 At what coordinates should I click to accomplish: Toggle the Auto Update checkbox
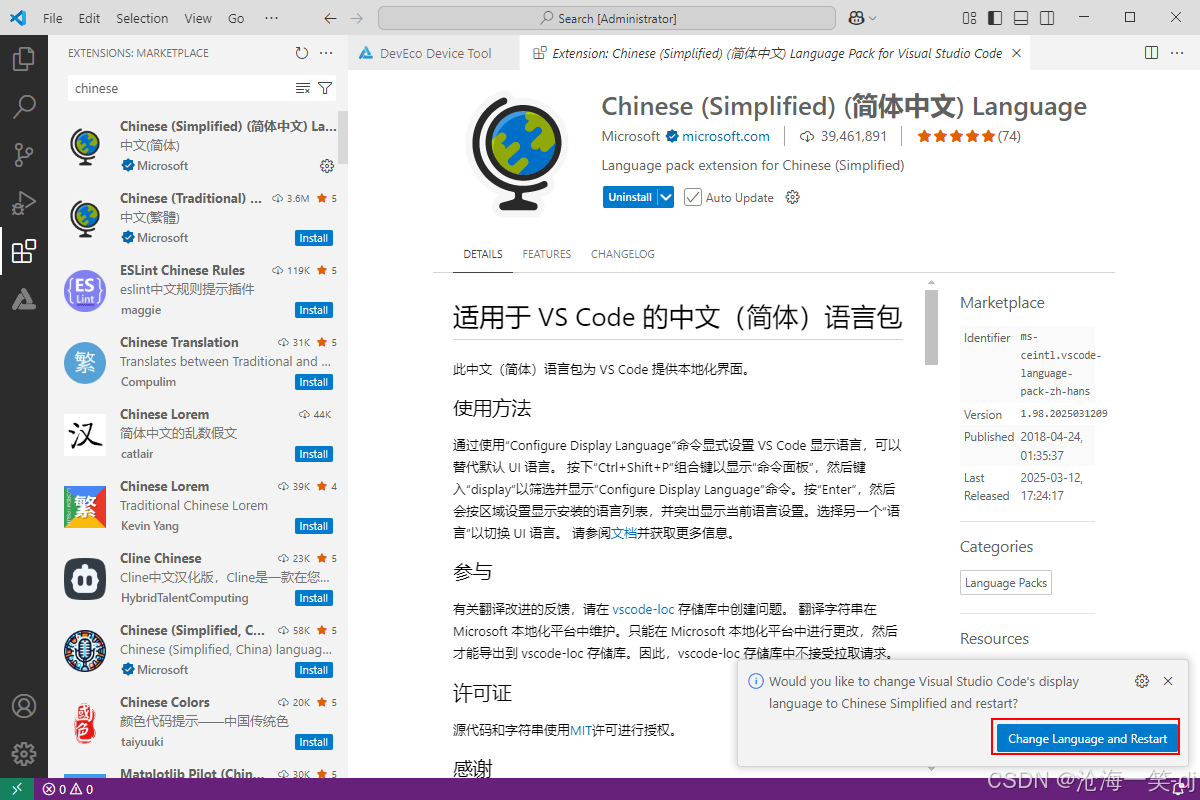tap(692, 197)
